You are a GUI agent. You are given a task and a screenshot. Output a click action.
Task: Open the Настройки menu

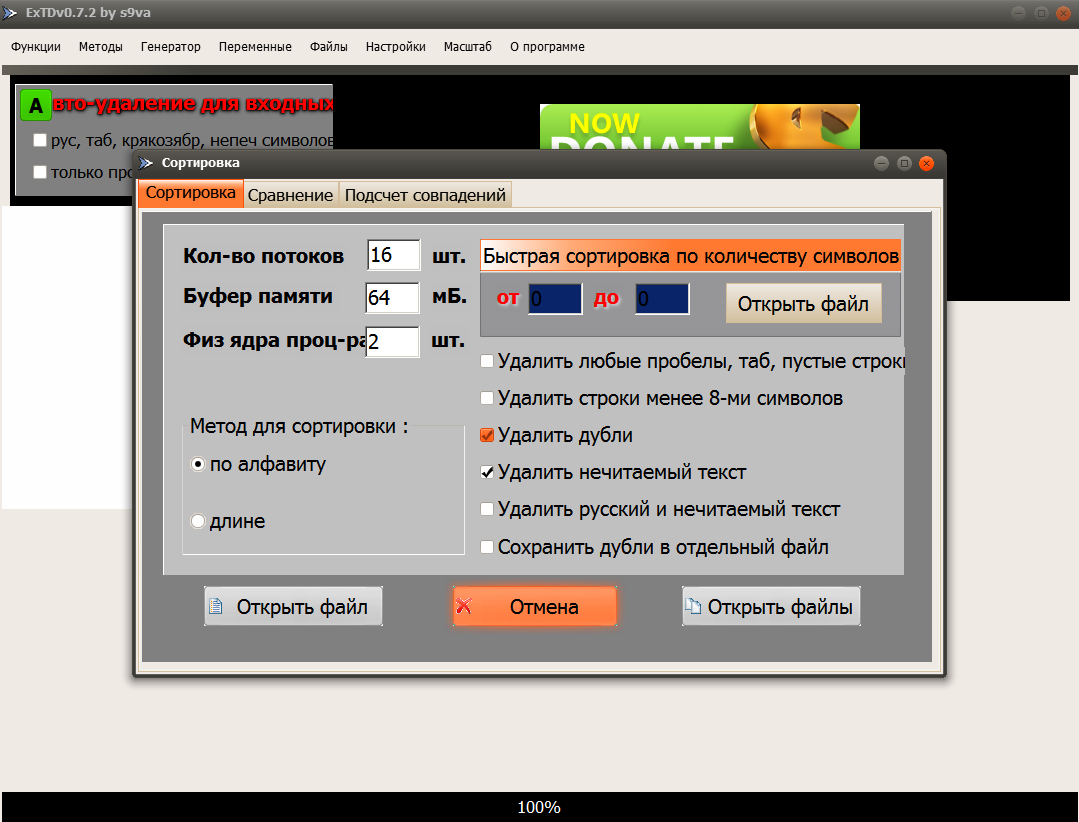click(x=395, y=47)
